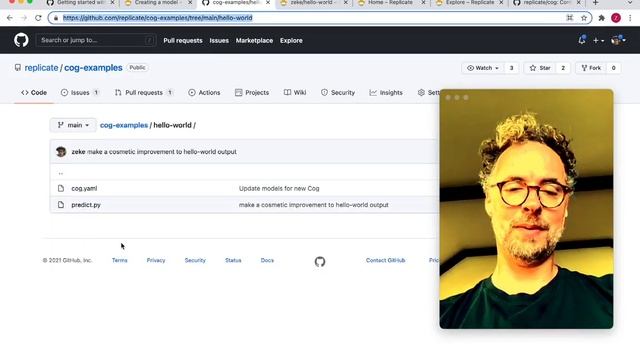Bookmark this page with the star icon
The image size is (640, 360).
pyautogui.click(x=584, y=18)
